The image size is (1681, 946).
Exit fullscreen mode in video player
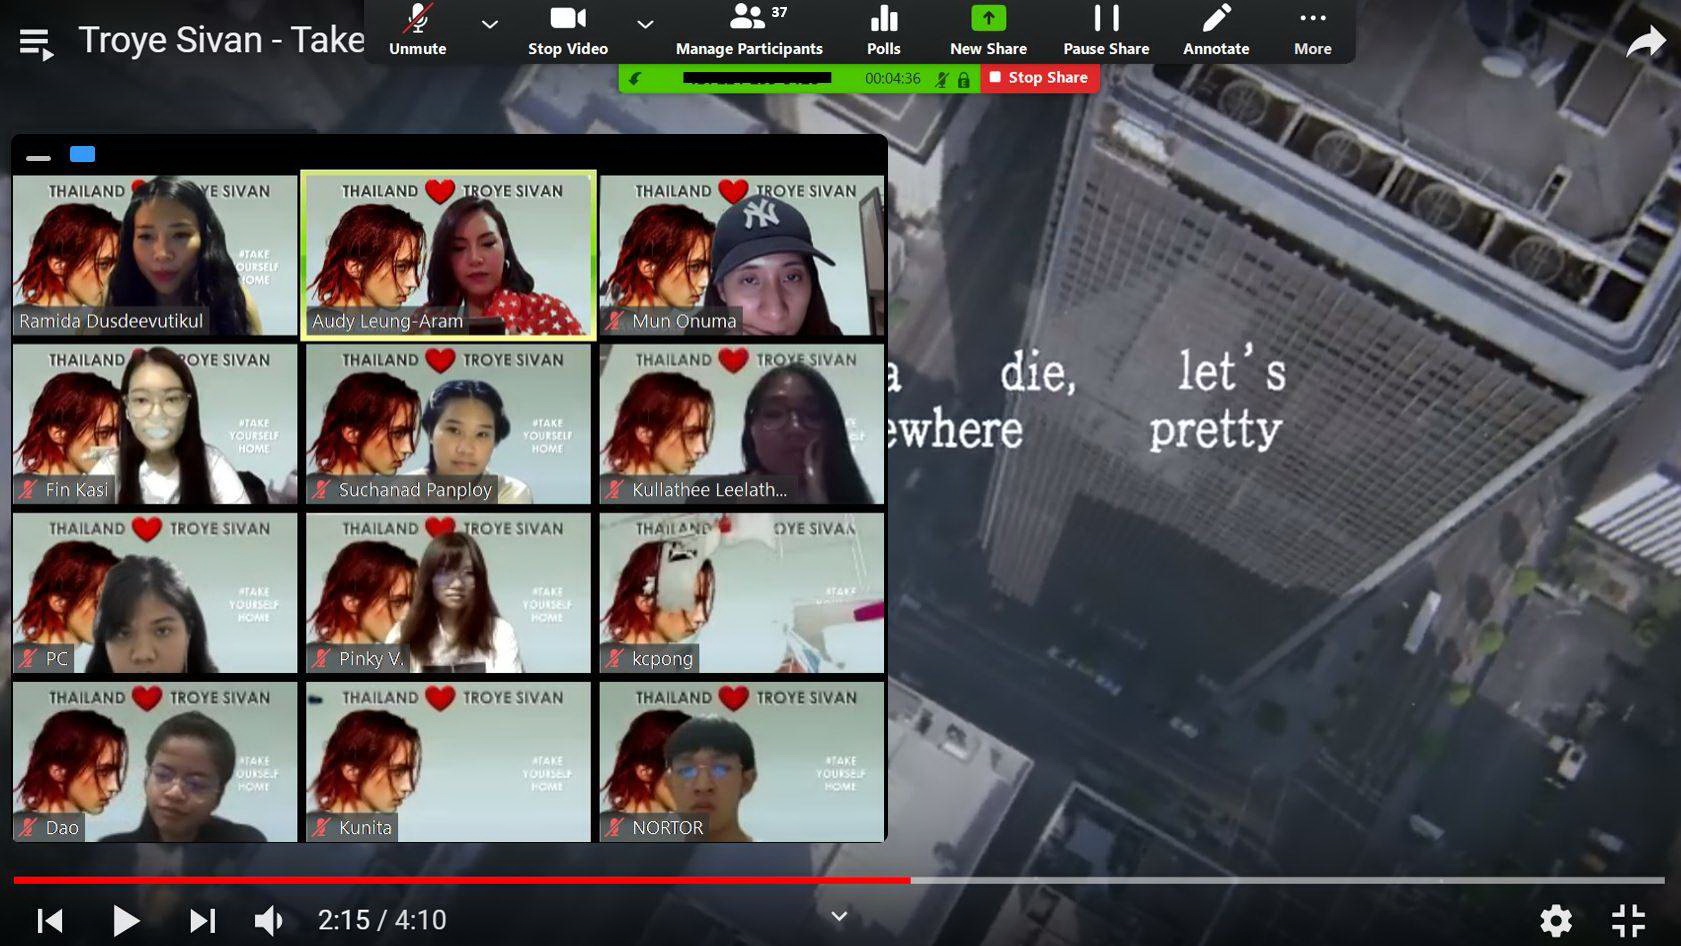pyautogui.click(x=1628, y=920)
